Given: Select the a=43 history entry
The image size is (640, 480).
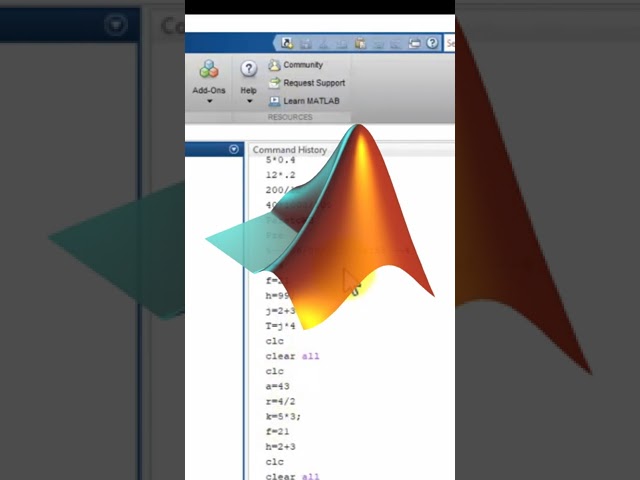Looking at the screenshot, I should coord(278,387).
